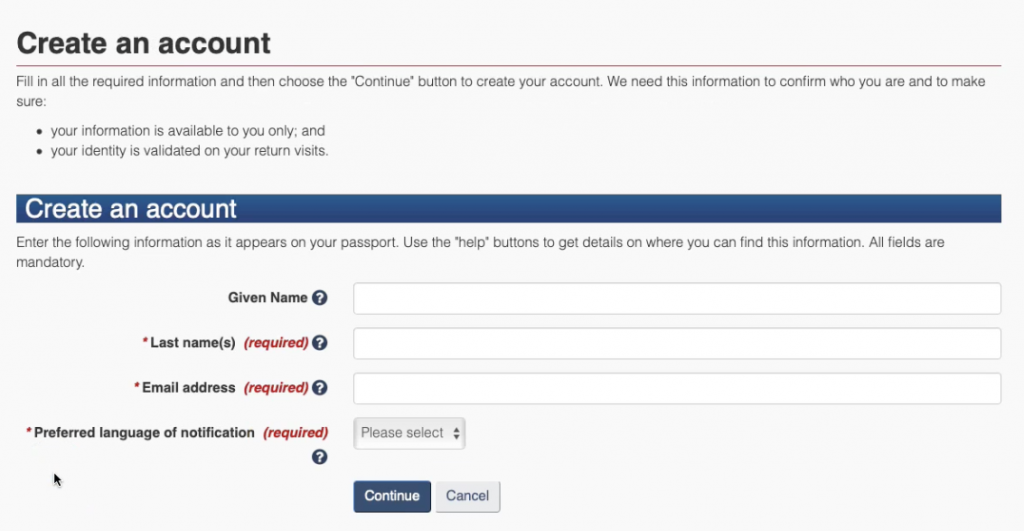Screen dimensions: 1024x531
Task: Click the blue "Create an account" section banner
Action: [x=508, y=208]
